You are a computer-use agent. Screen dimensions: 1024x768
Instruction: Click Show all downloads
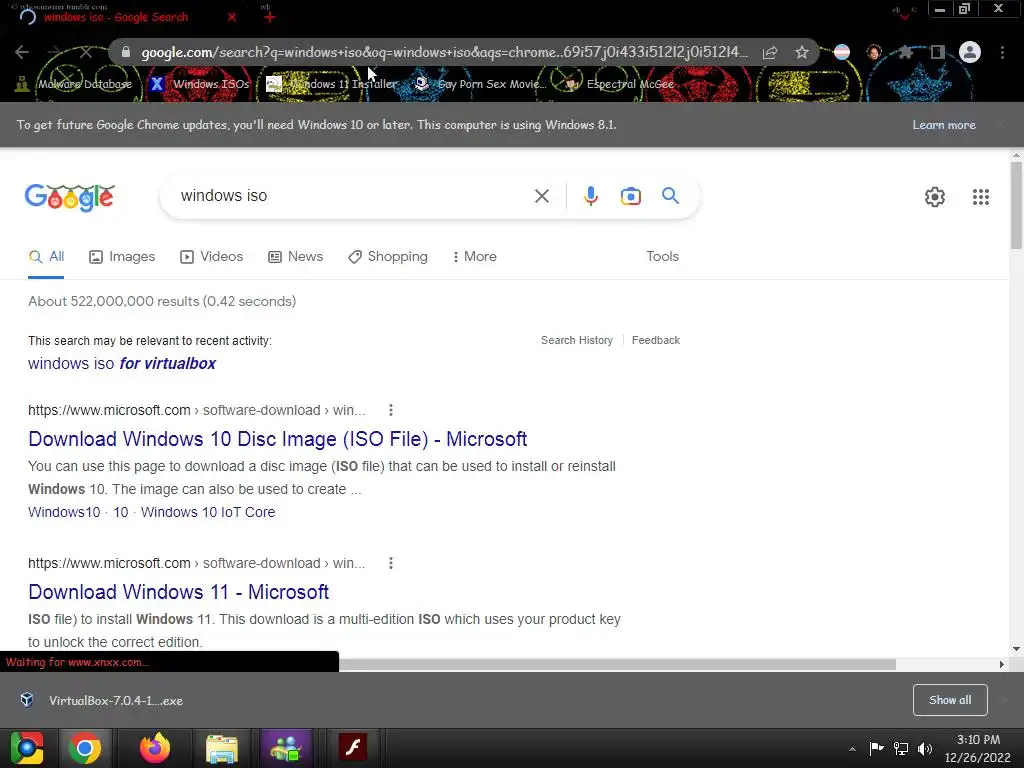click(950, 700)
